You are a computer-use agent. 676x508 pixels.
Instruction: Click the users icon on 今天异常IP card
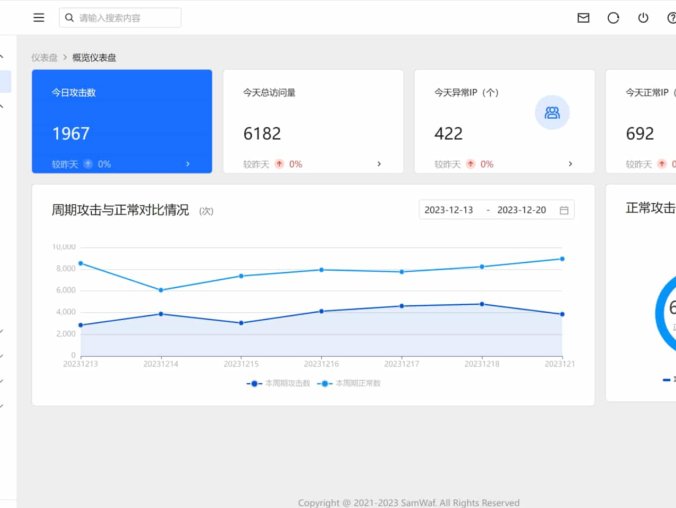[x=552, y=113]
